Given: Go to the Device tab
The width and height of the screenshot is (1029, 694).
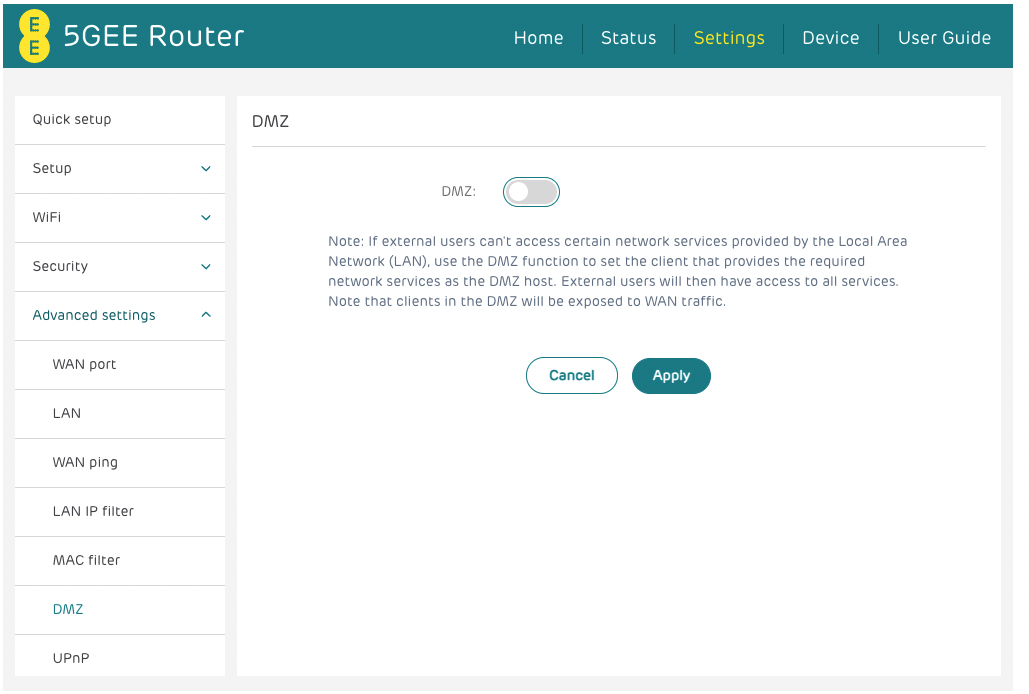Looking at the screenshot, I should [830, 38].
